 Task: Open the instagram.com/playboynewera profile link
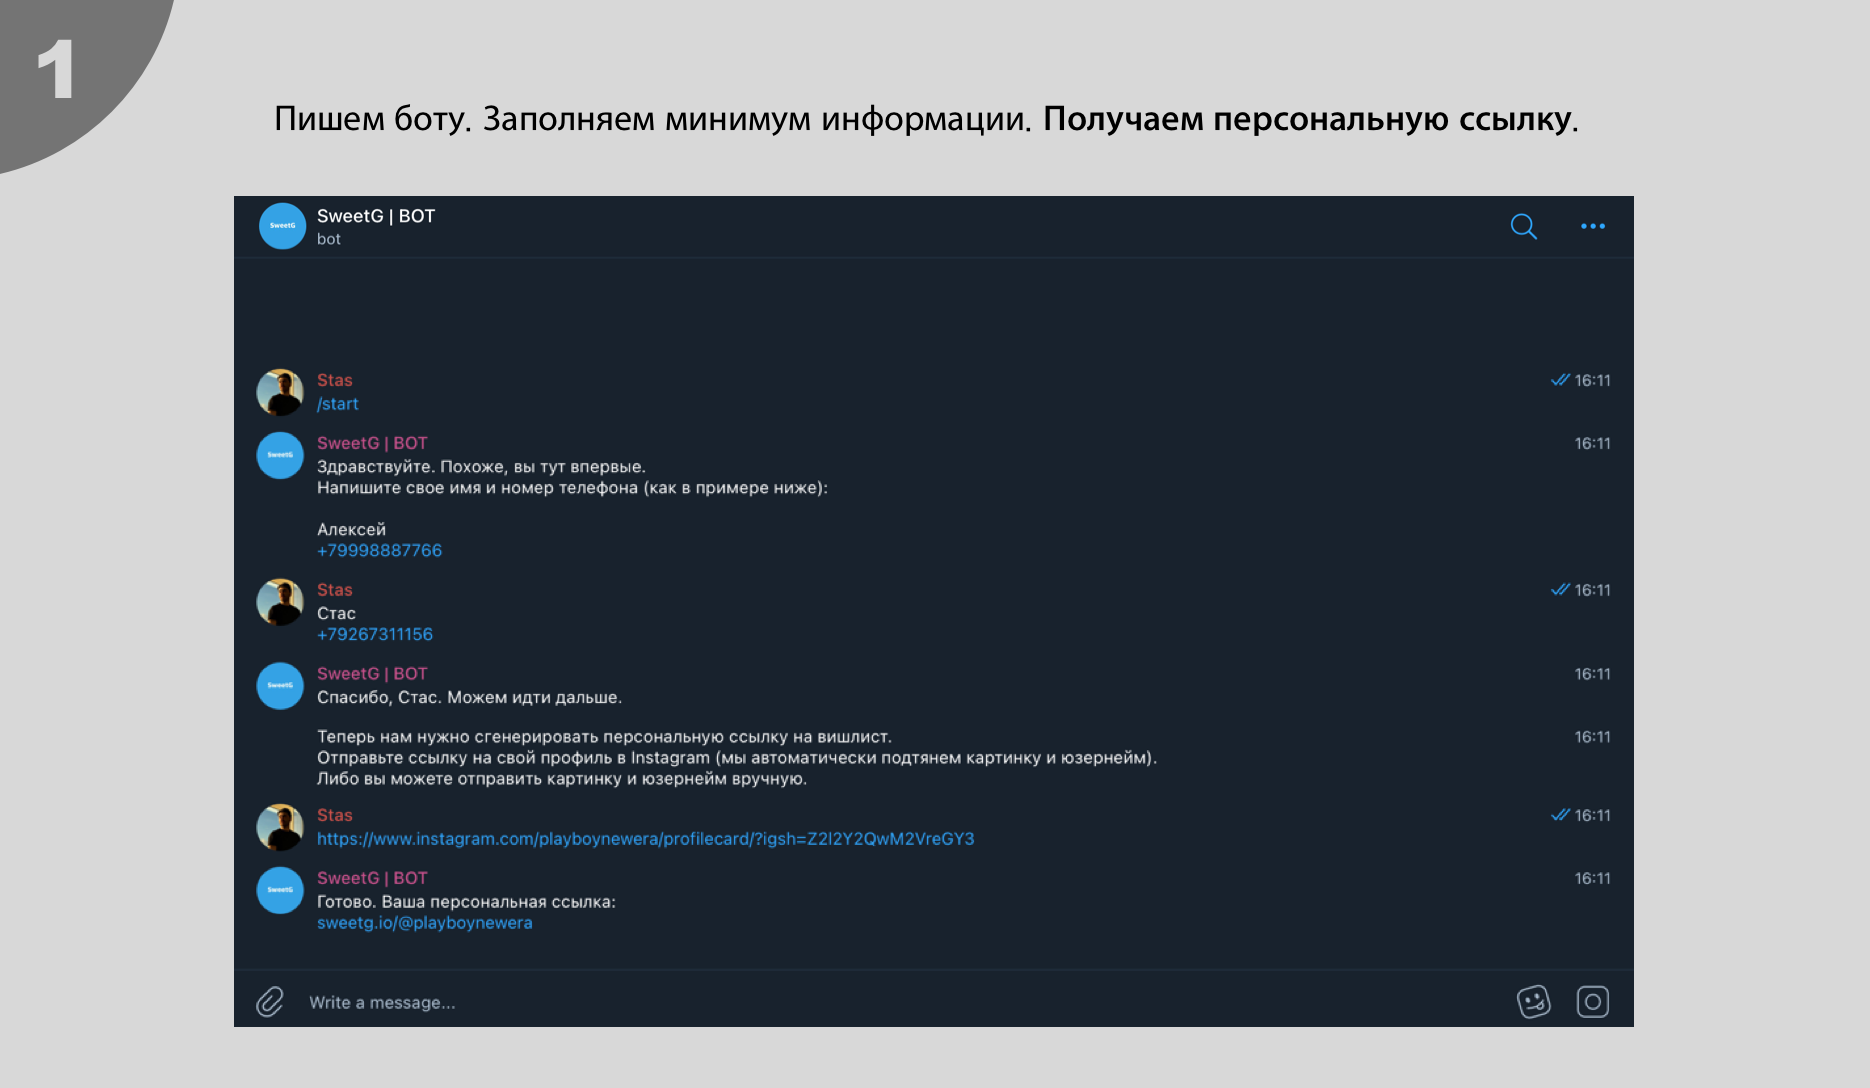646,838
